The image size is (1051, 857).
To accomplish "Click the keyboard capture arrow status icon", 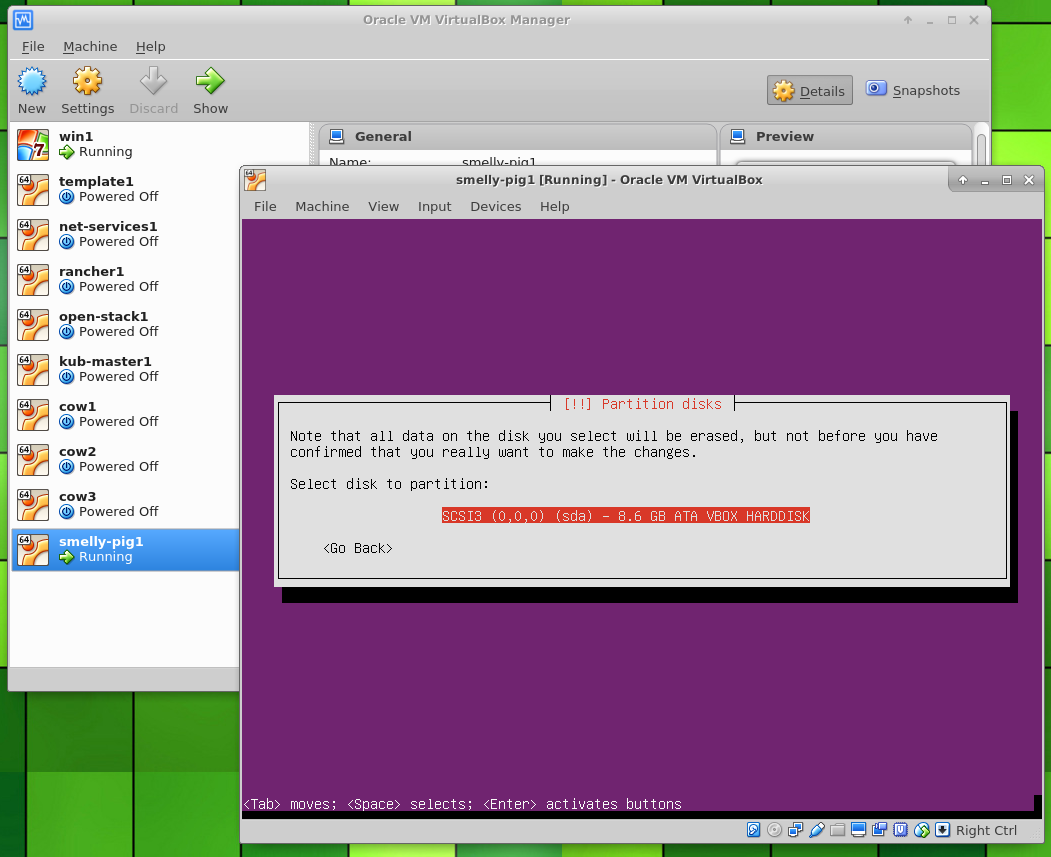I will coord(942,830).
